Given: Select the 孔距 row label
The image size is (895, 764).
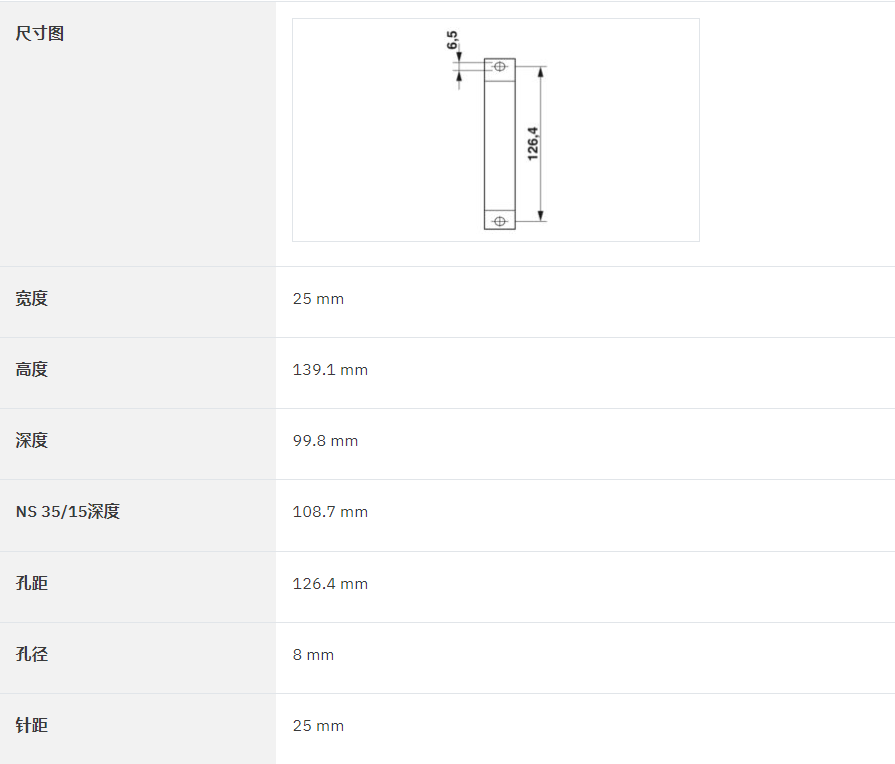Looking at the screenshot, I should pos(31,583).
